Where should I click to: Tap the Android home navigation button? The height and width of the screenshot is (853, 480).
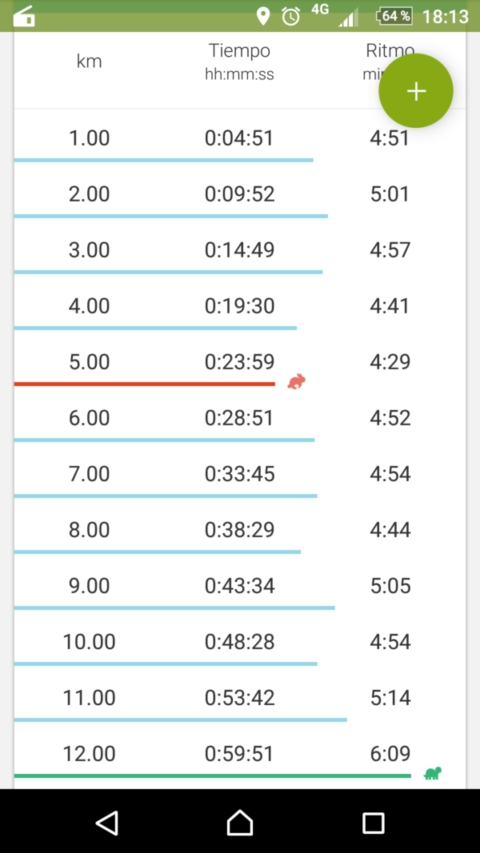(240, 822)
